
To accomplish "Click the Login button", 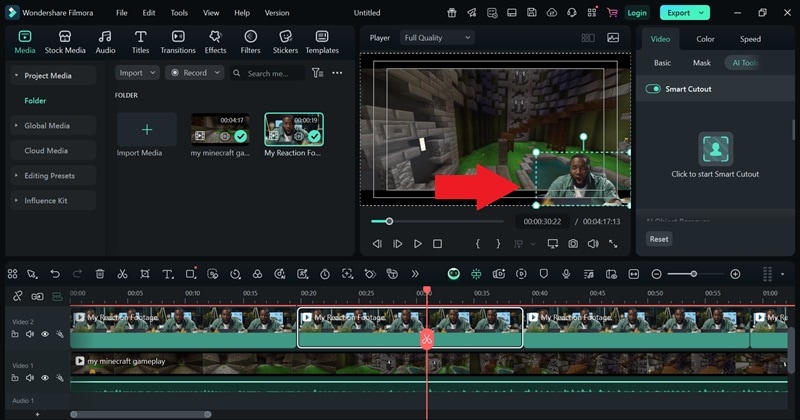I will 637,13.
